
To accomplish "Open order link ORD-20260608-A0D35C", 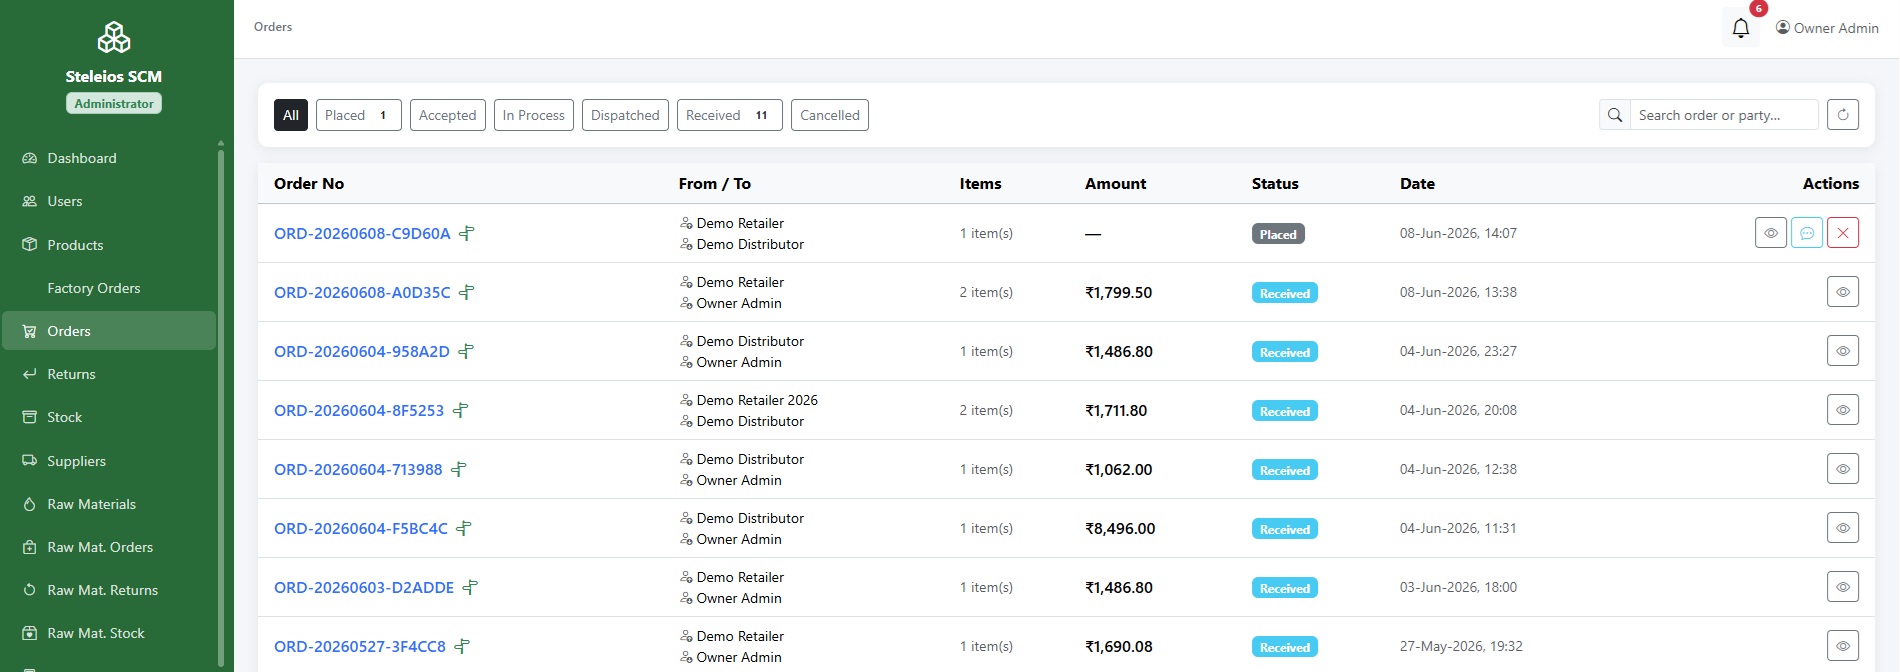I will [362, 292].
